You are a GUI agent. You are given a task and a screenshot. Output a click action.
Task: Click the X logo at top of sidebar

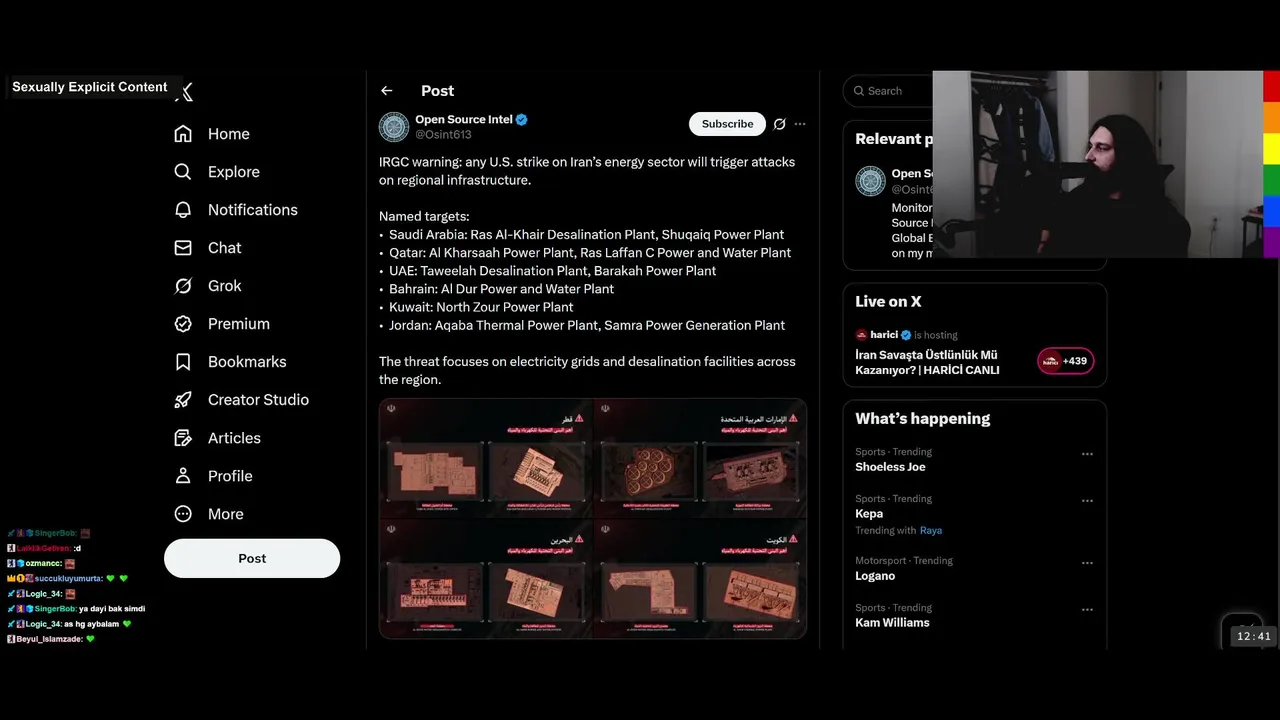185,92
